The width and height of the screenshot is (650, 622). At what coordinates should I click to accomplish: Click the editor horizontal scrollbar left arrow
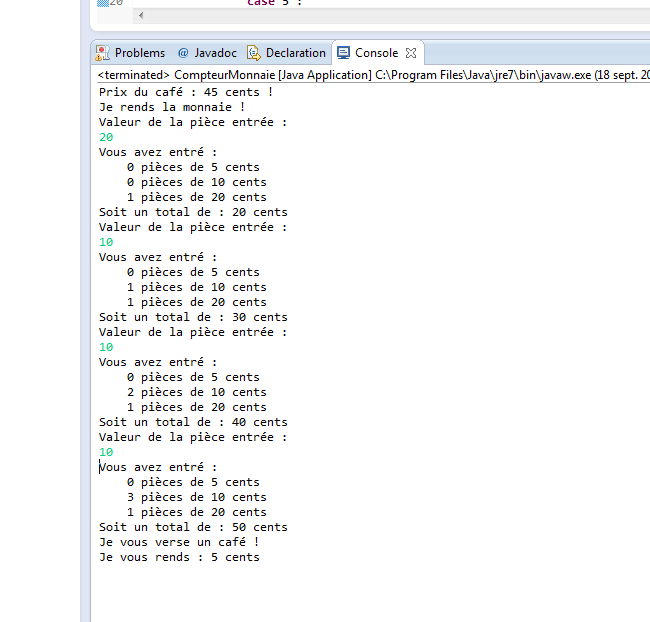140,16
